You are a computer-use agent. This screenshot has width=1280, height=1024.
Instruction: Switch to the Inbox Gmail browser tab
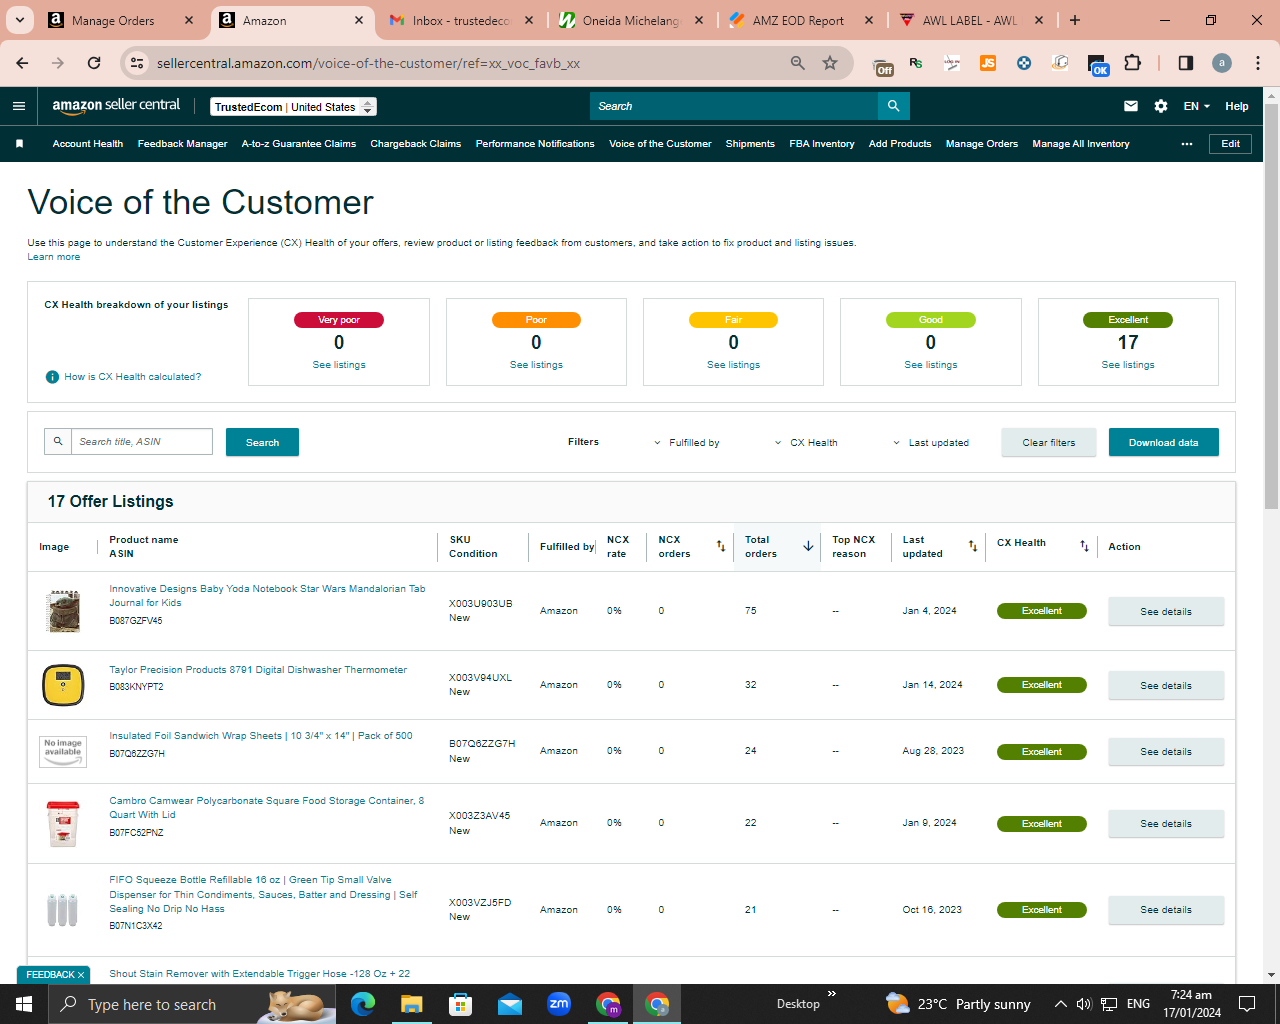pyautogui.click(x=462, y=21)
